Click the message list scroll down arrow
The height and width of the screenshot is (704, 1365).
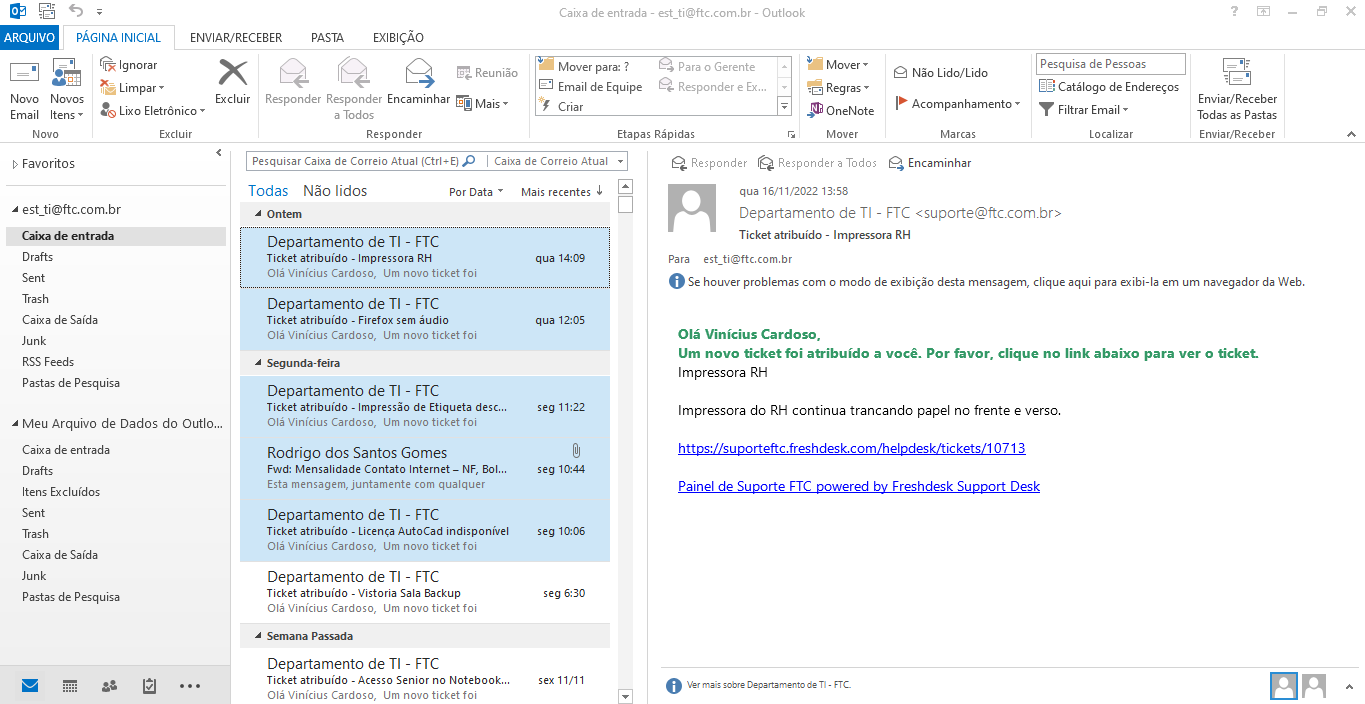point(626,696)
